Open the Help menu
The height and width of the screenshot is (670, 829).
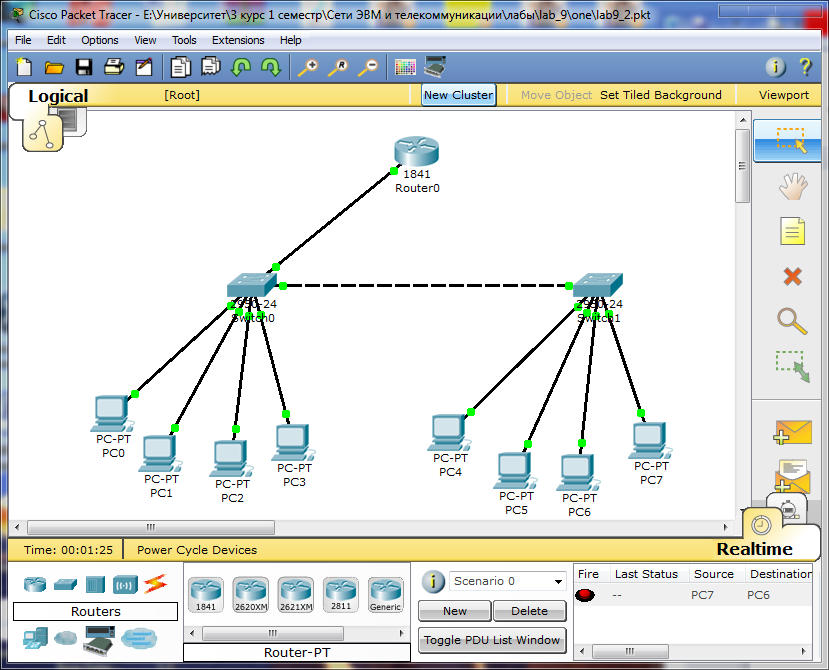(x=290, y=40)
